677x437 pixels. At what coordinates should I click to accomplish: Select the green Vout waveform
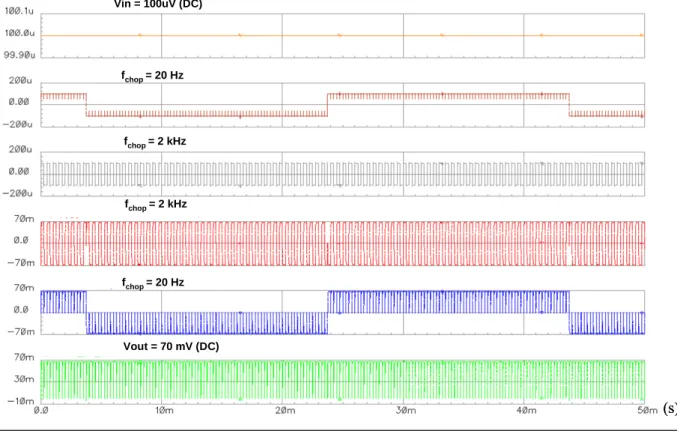coord(343,380)
